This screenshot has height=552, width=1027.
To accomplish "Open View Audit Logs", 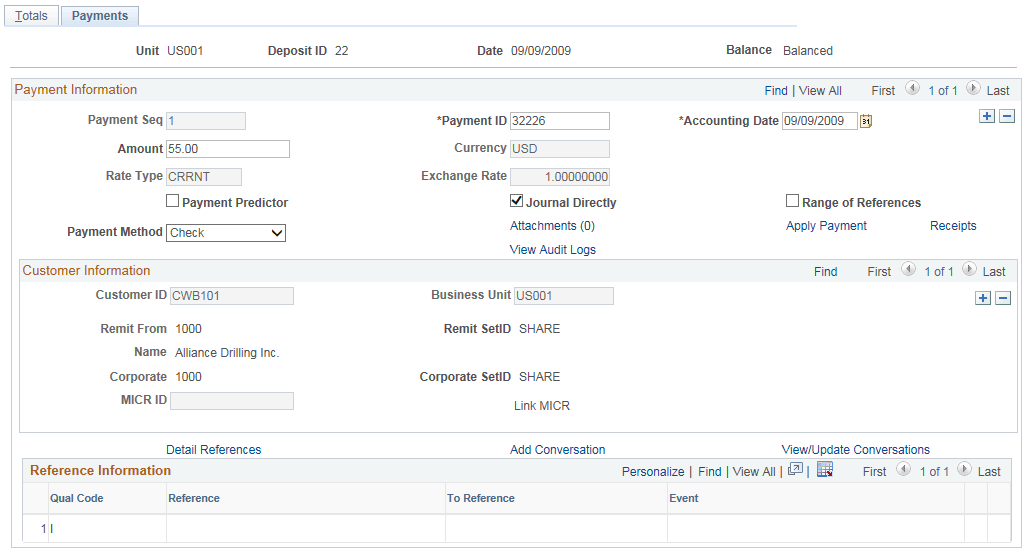I will (x=553, y=249).
